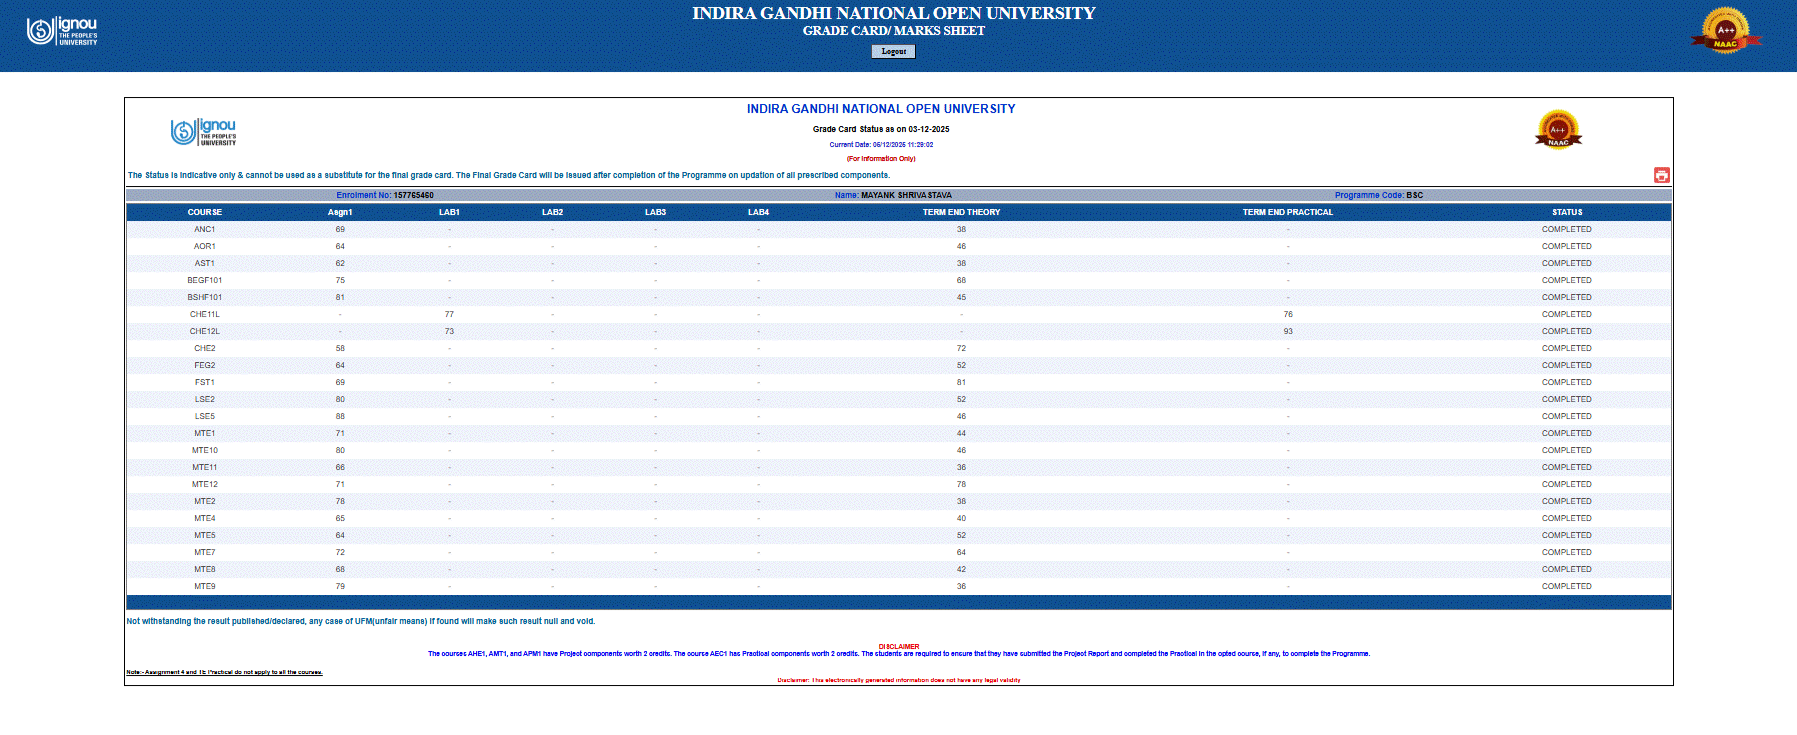
Task: Click the MTE10 course code
Action: pyautogui.click(x=205, y=450)
